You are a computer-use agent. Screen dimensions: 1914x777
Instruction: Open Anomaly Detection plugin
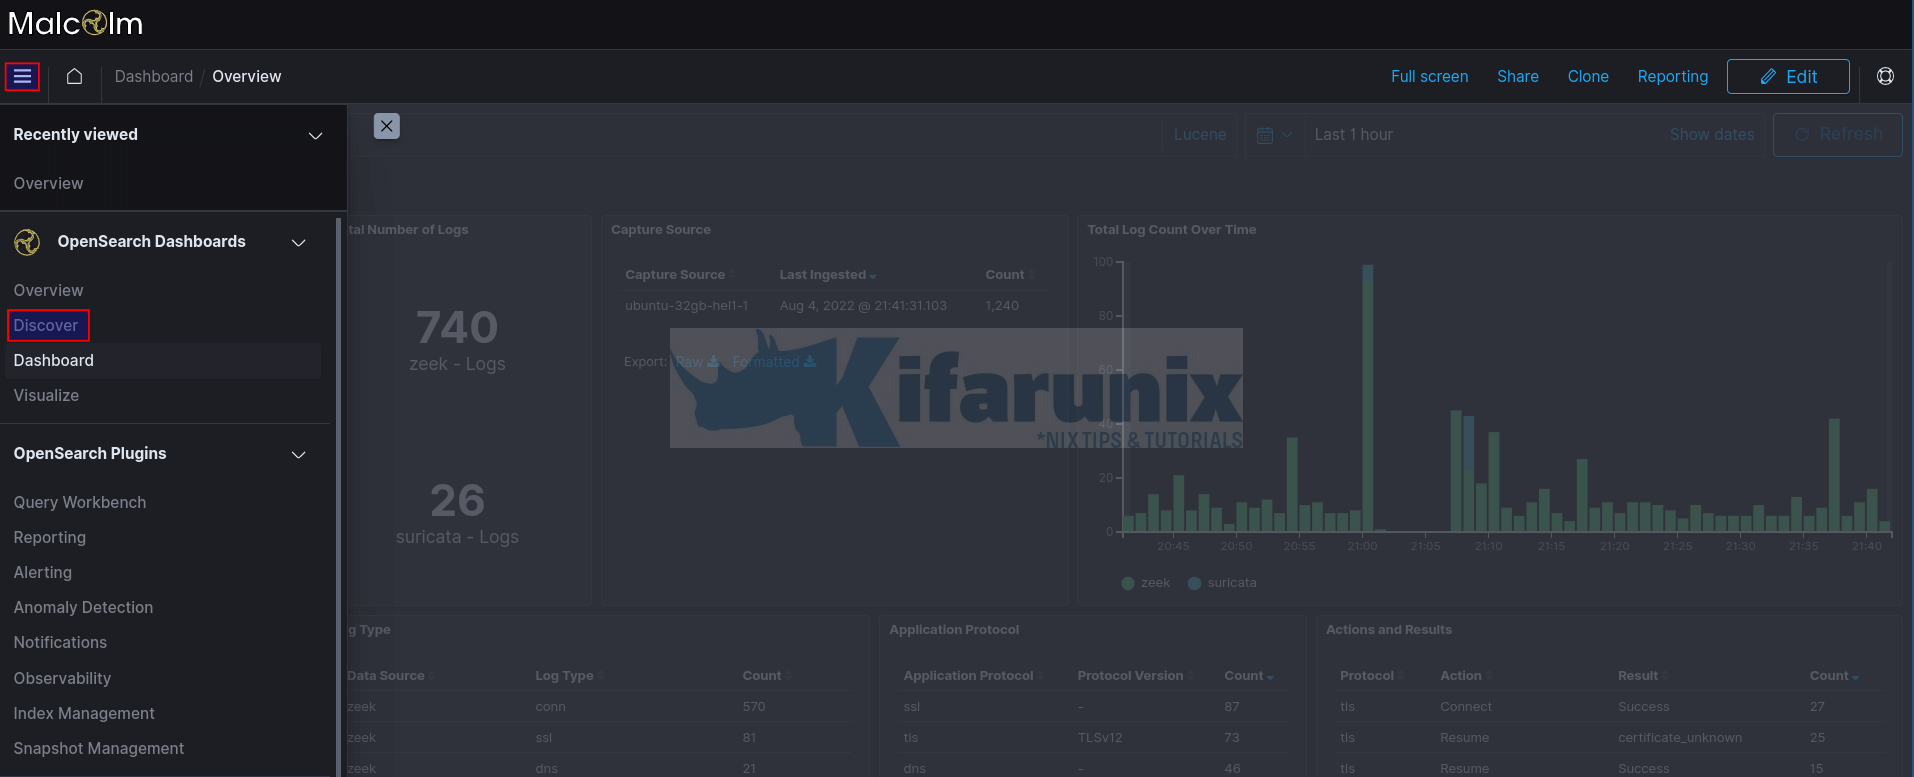(x=83, y=608)
